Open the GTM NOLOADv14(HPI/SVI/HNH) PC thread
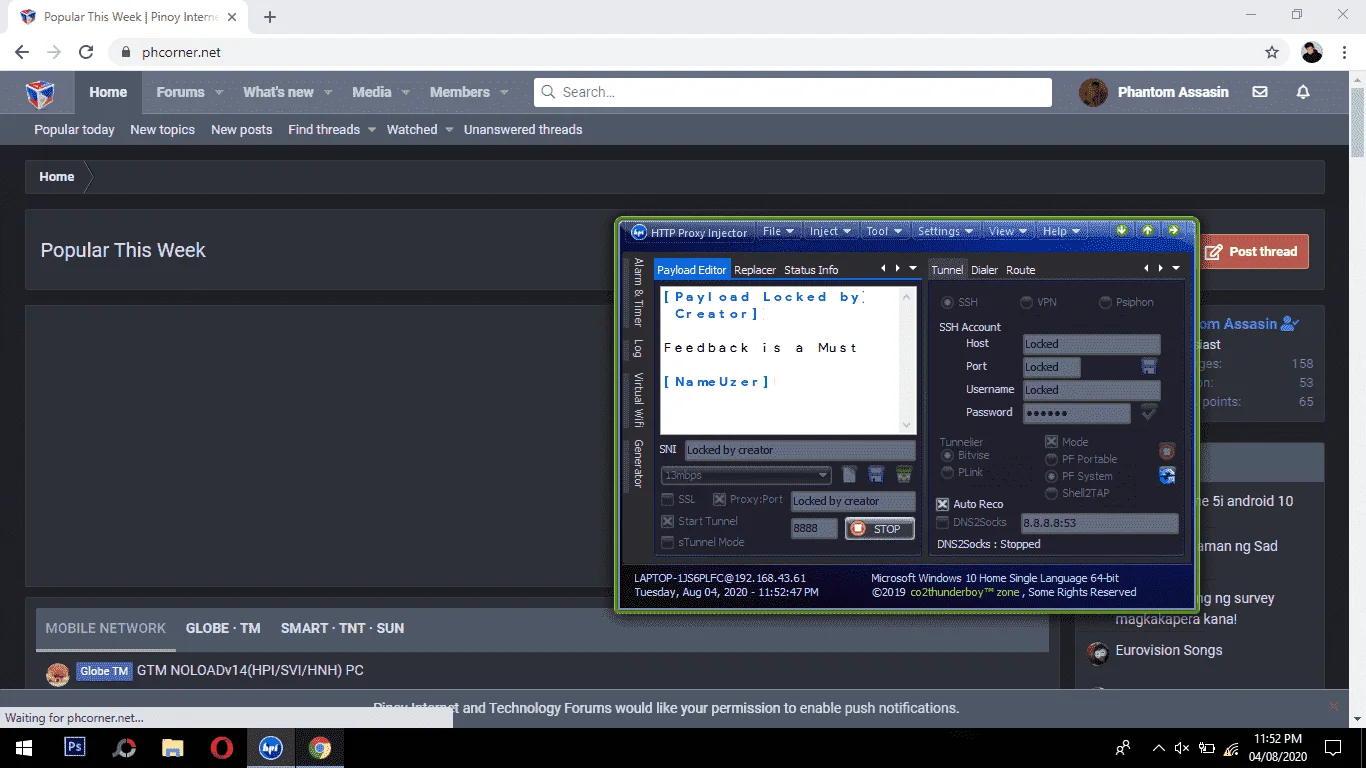This screenshot has height=768, width=1366. (x=250, y=670)
